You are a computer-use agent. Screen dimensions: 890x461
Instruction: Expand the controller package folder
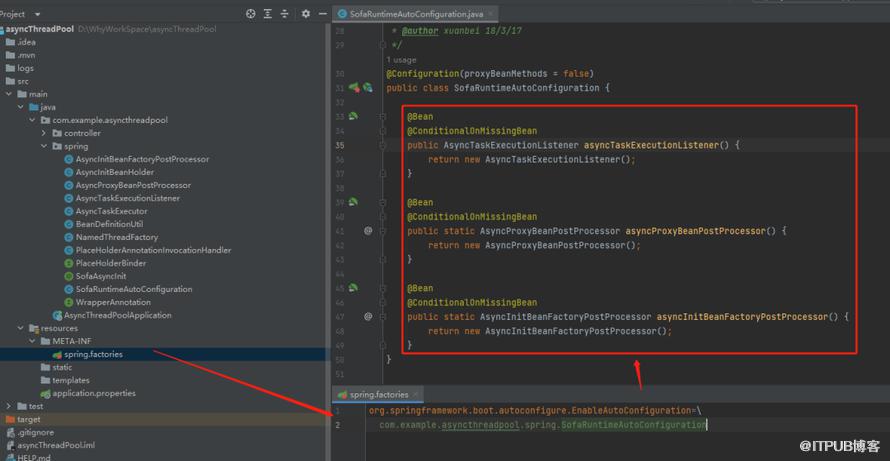click(44, 133)
